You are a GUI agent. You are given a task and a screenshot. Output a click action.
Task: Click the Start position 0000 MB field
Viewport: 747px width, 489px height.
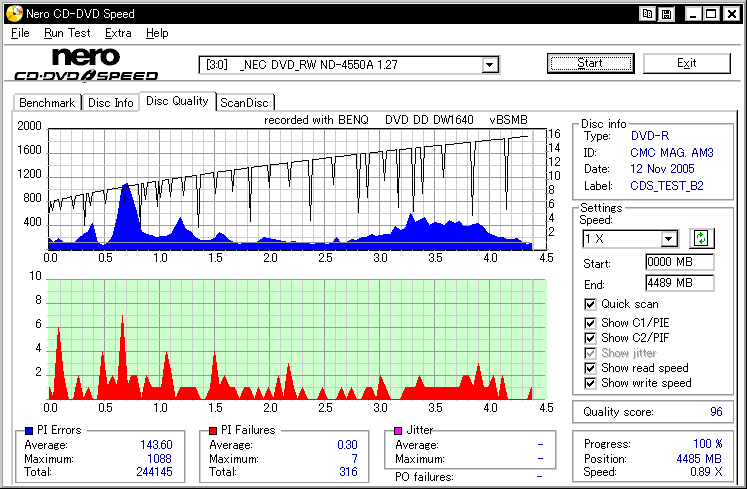(680, 262)
